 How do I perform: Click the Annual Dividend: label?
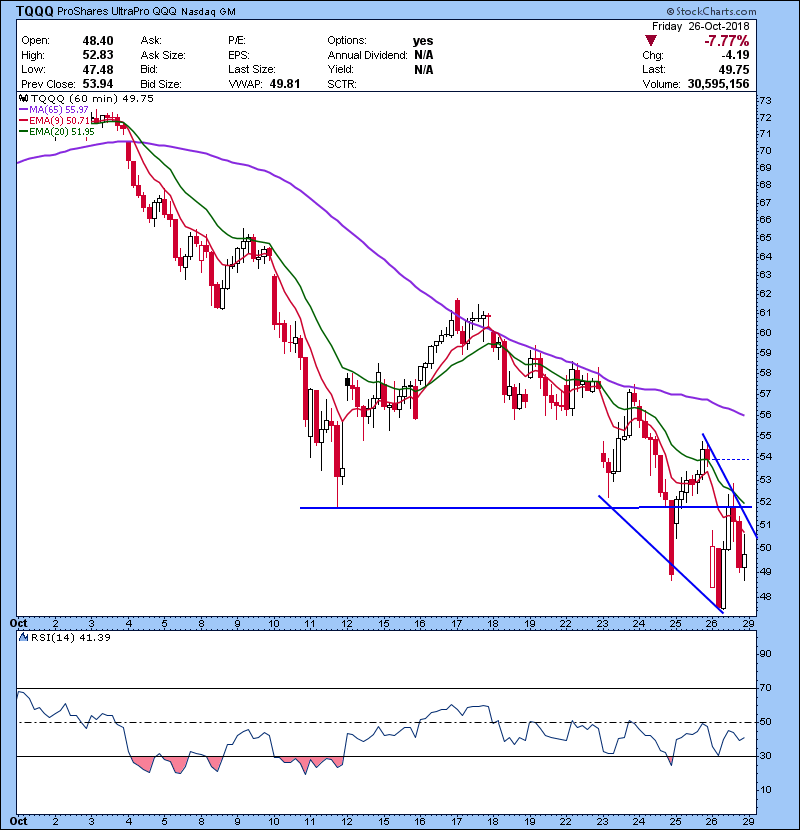click(367, 55)
